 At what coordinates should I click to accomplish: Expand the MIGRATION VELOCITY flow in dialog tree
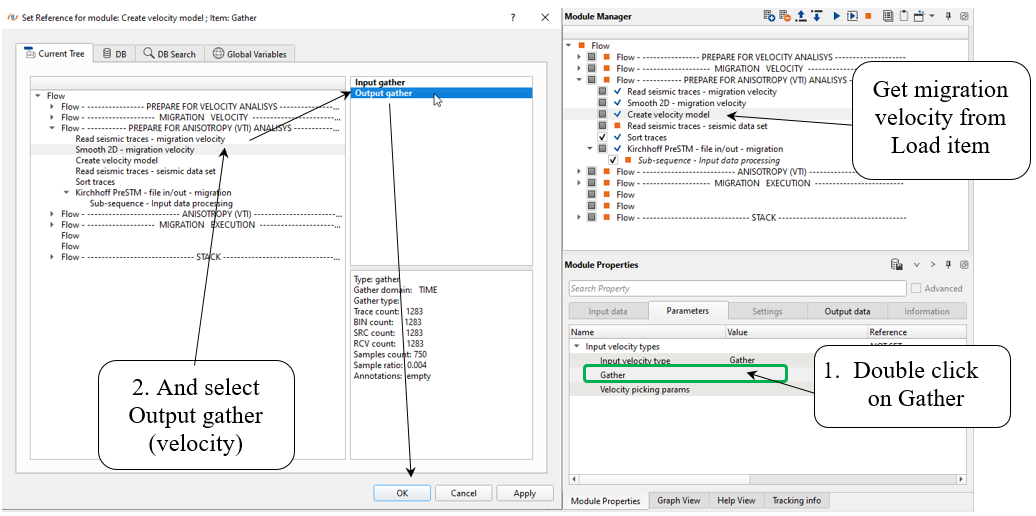point(52,117)
